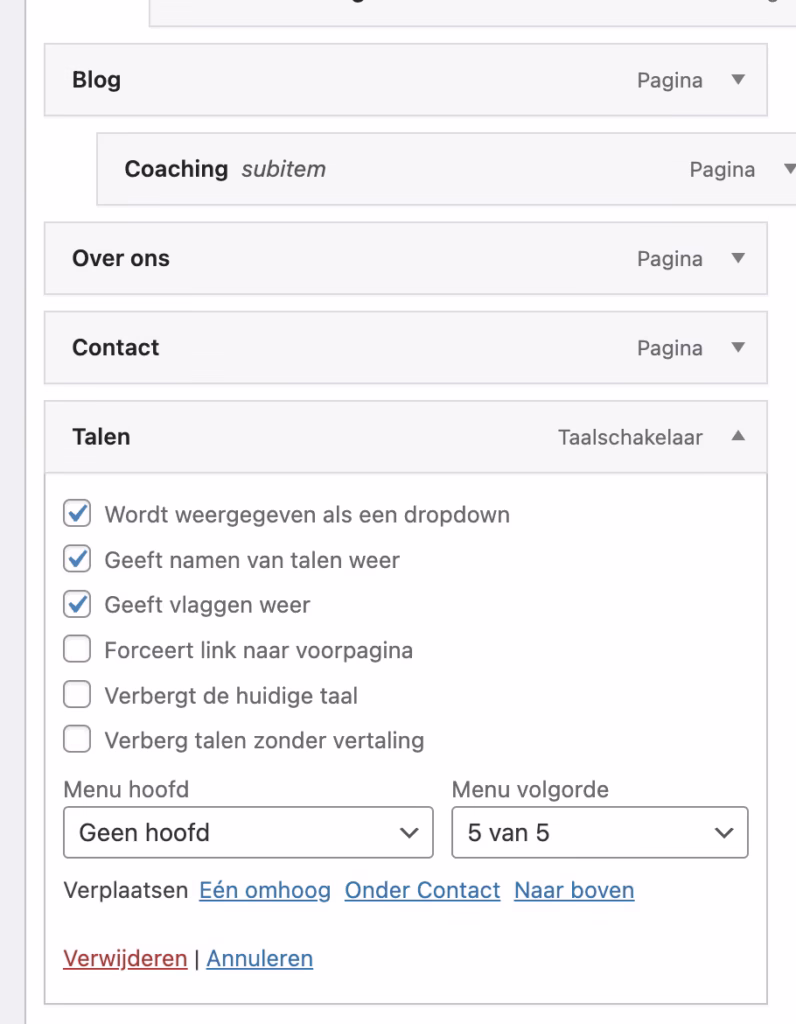The width and height of the screenshot is (796, 1024).
Task: Click the dropdown arrow beside Over ons
Action: (737, 258)
